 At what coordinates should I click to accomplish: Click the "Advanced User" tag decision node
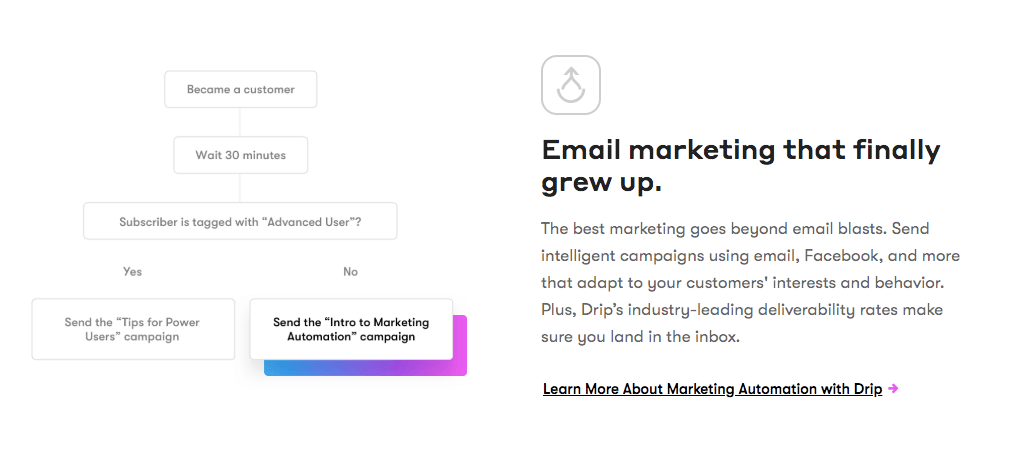click(x=240, y=221)
